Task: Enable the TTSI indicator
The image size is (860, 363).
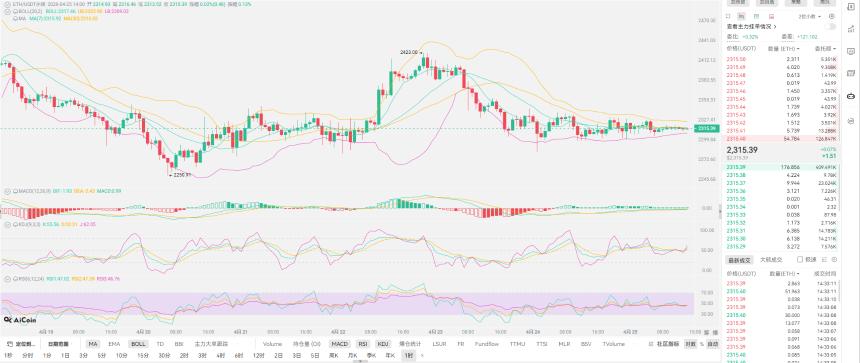Action: pos(542,344)
